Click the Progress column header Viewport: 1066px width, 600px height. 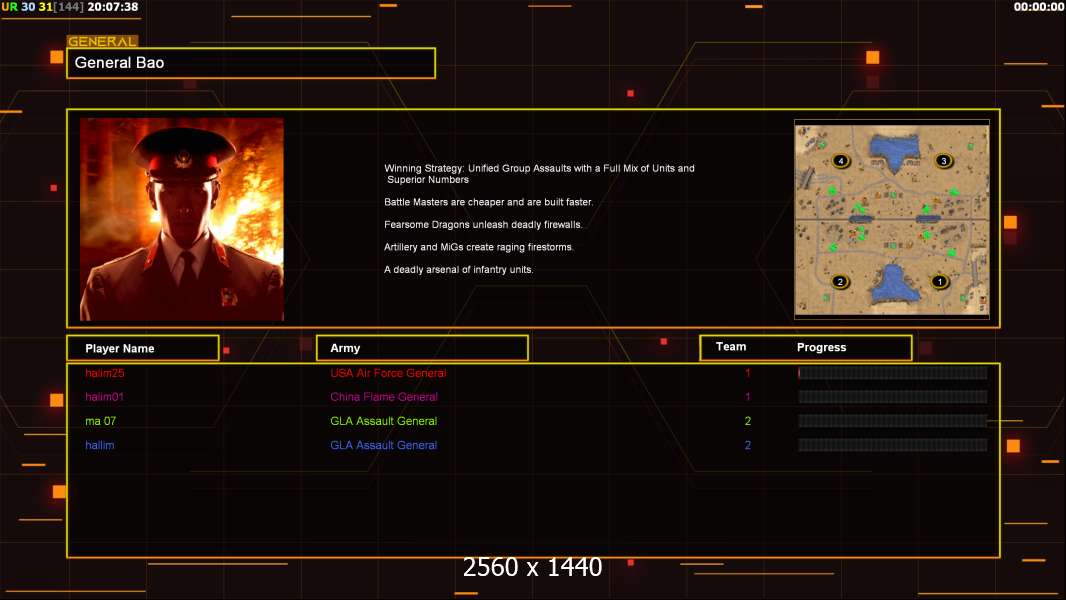[821, 347]
